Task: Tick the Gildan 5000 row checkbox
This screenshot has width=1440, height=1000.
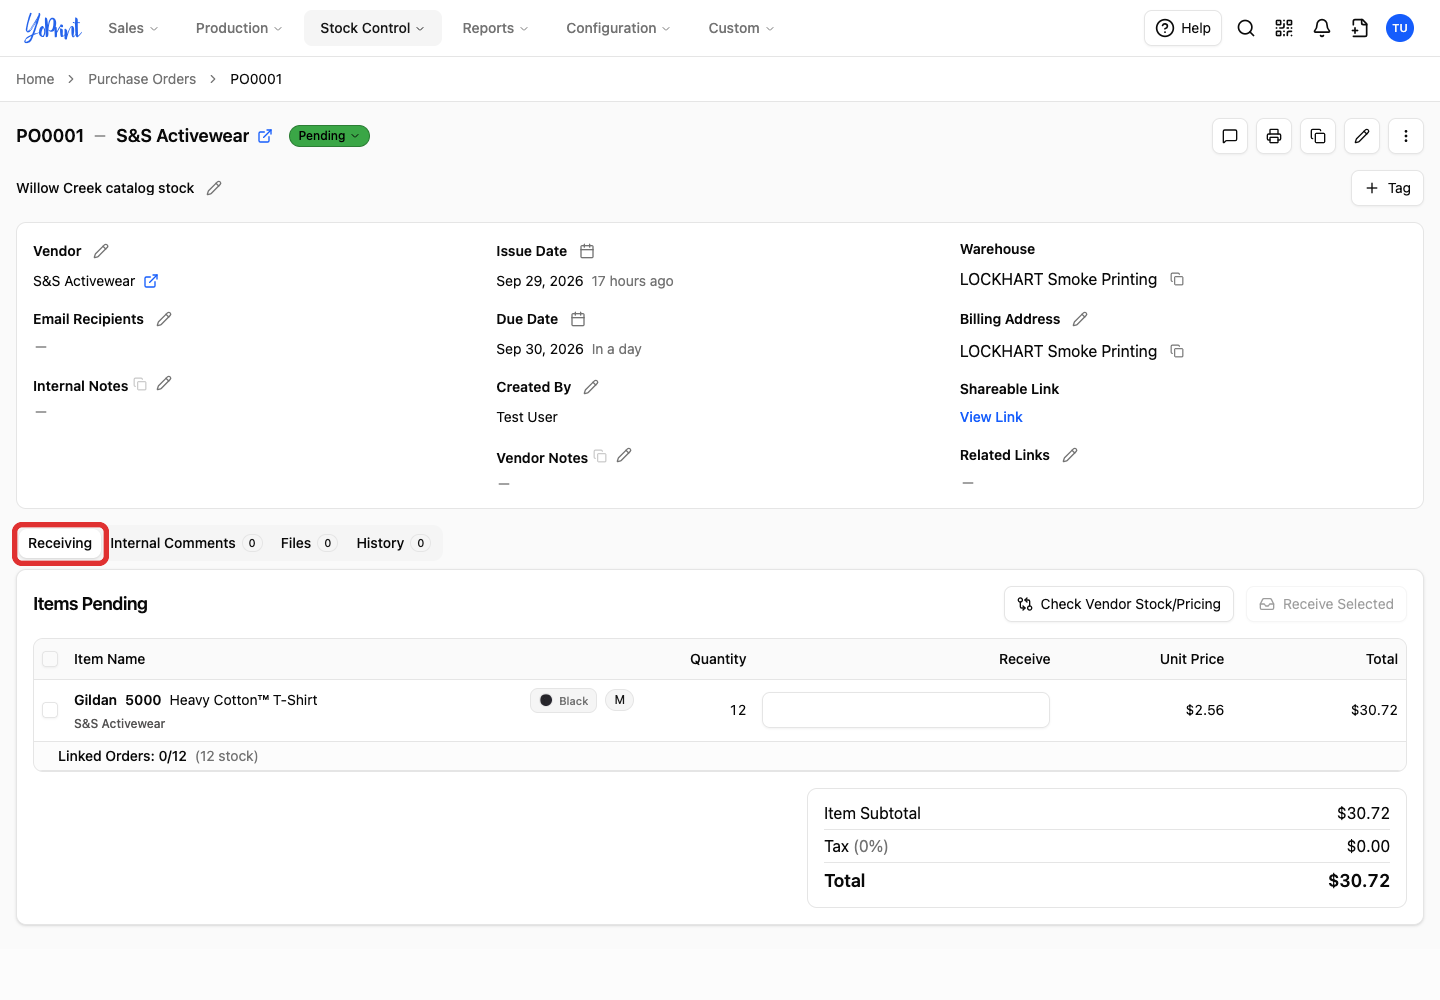Action: point(50,710)
